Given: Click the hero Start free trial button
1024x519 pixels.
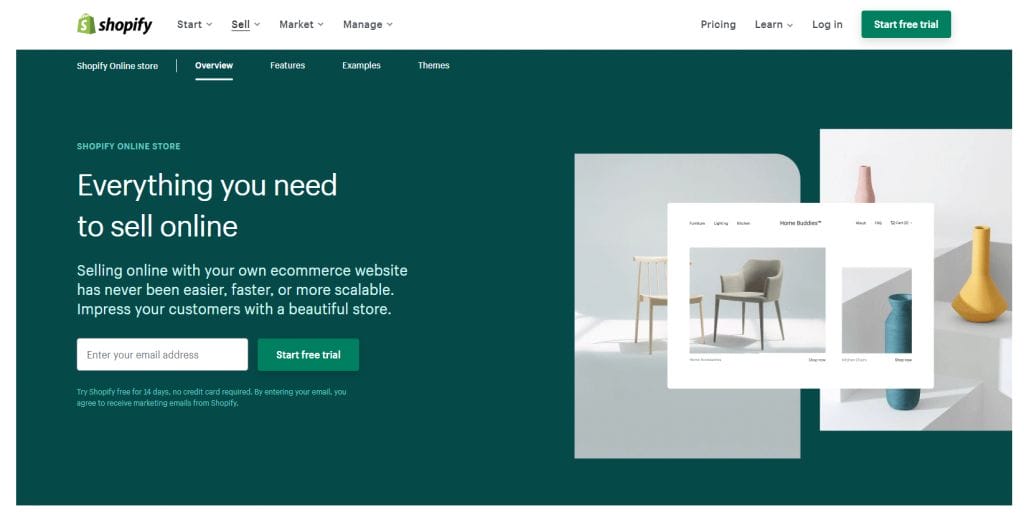Looking at the screenshot, I should 308,354.
